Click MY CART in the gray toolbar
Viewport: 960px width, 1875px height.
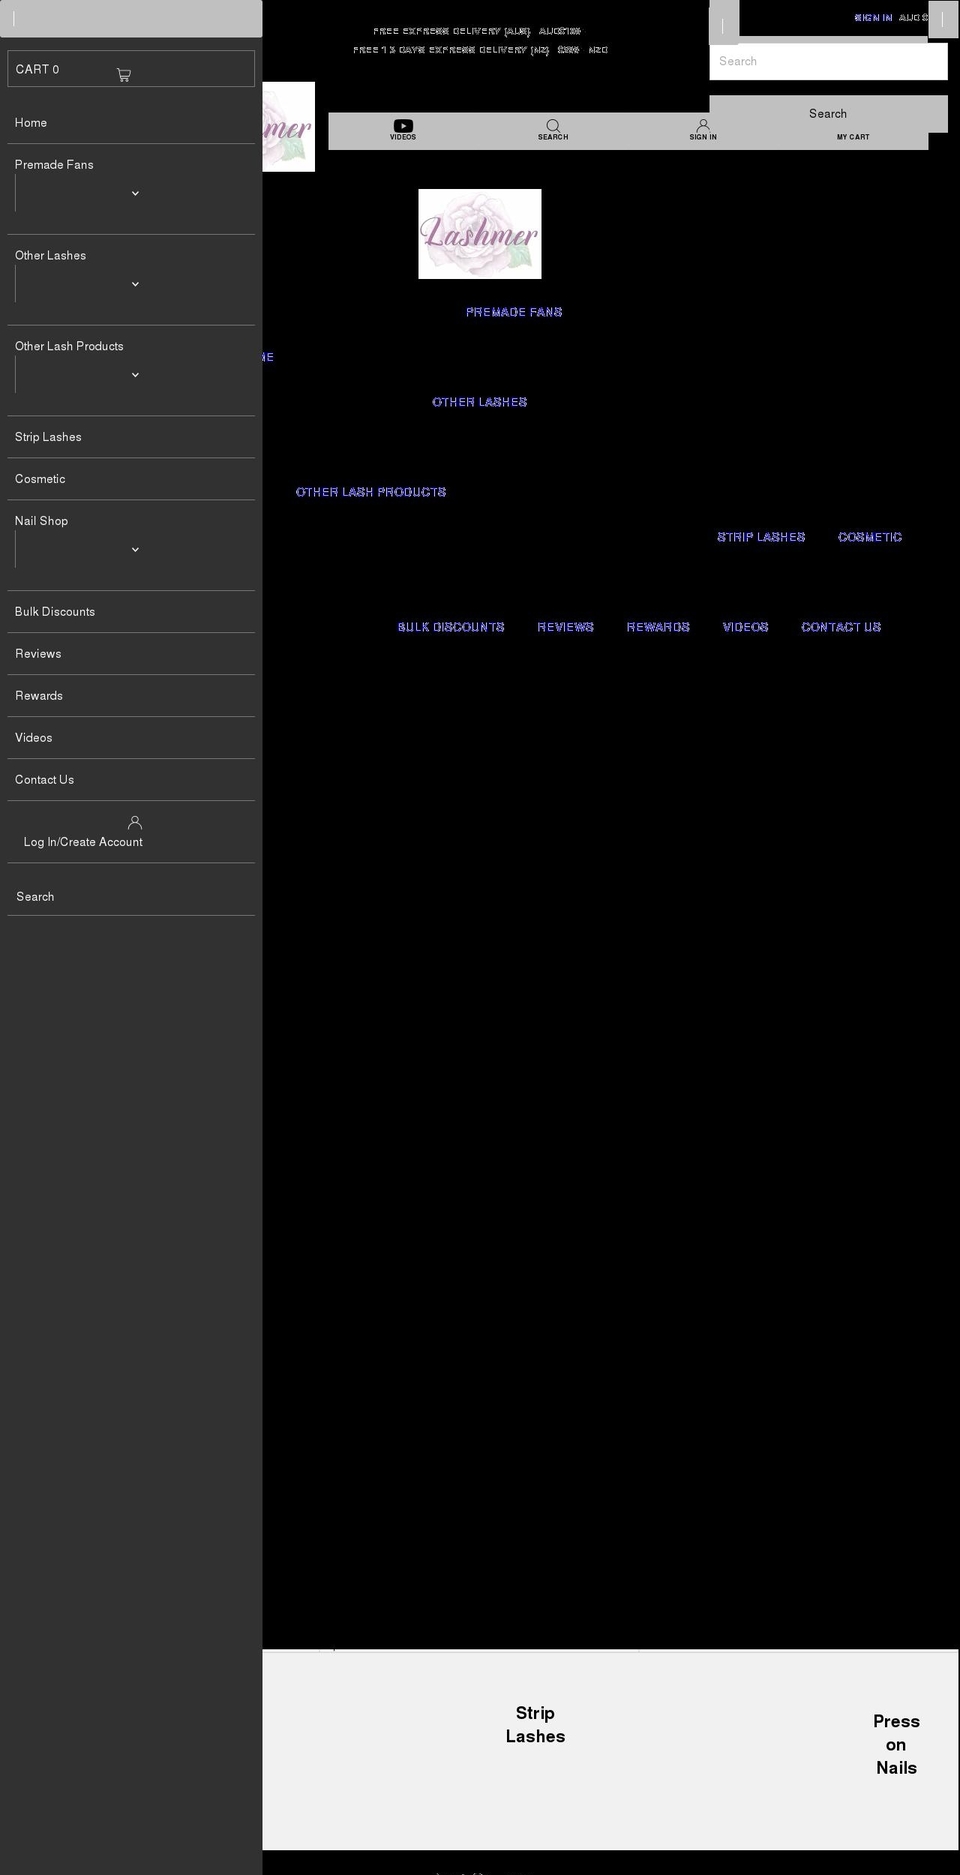853,137
